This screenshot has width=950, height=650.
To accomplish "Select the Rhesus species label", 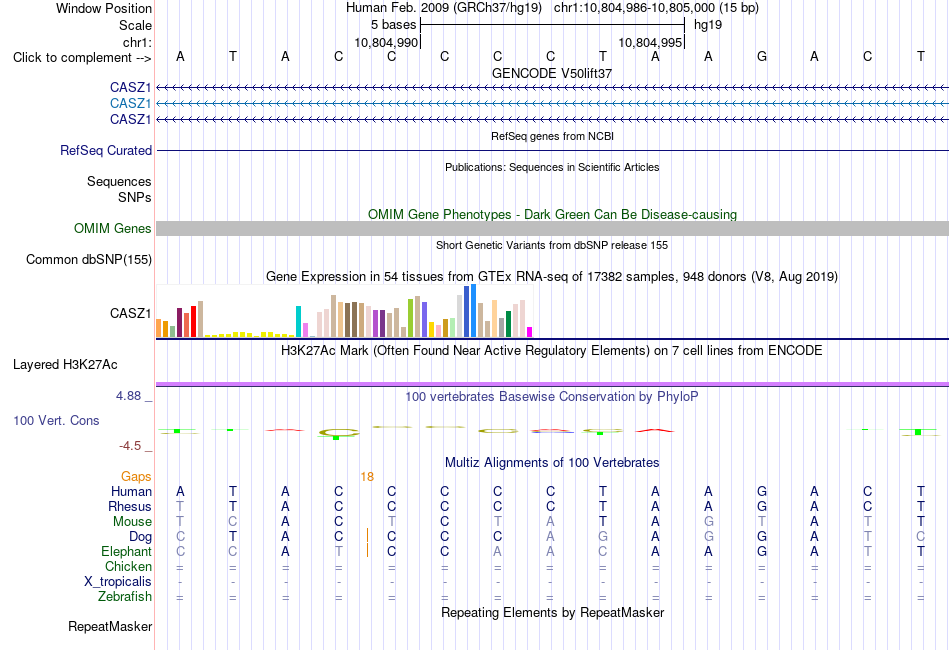I will pos(130,506).
